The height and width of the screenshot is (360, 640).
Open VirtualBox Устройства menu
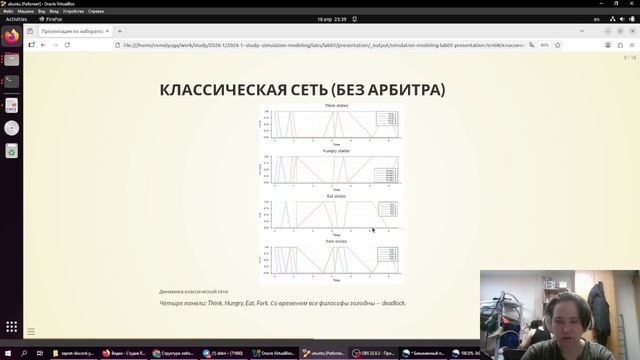(73, 11)
